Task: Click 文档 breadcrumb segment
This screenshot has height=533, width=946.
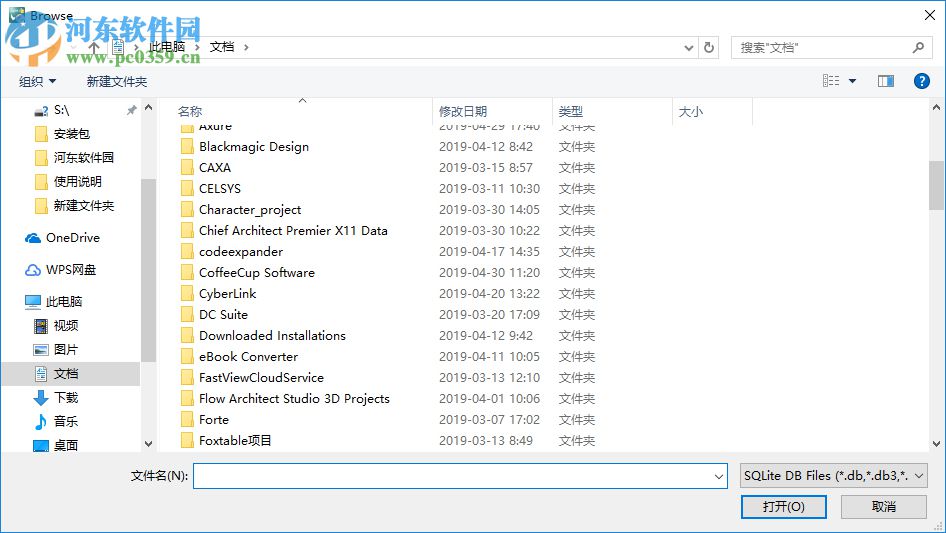Action: [221, 47]
